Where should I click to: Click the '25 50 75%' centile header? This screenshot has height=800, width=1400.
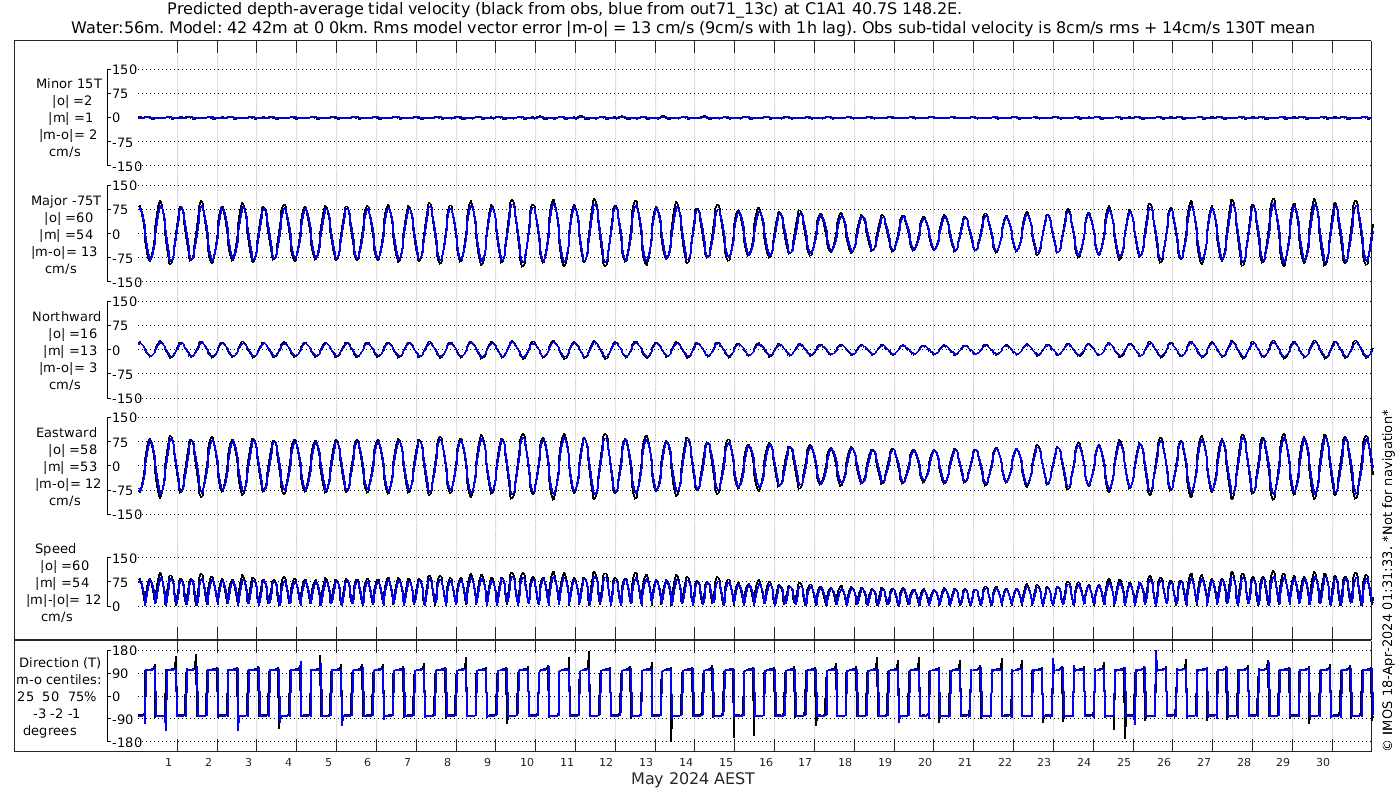58,697
